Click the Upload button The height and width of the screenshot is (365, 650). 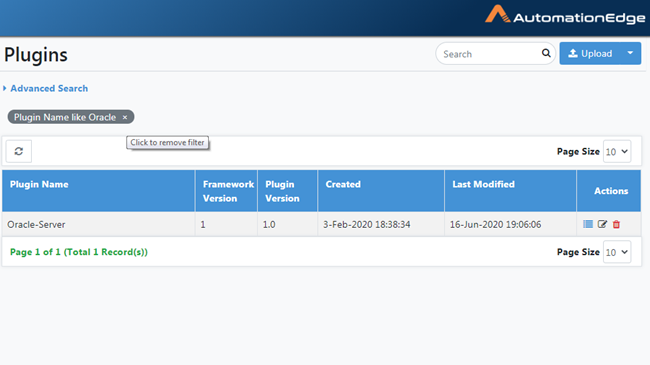pos(590,53)
